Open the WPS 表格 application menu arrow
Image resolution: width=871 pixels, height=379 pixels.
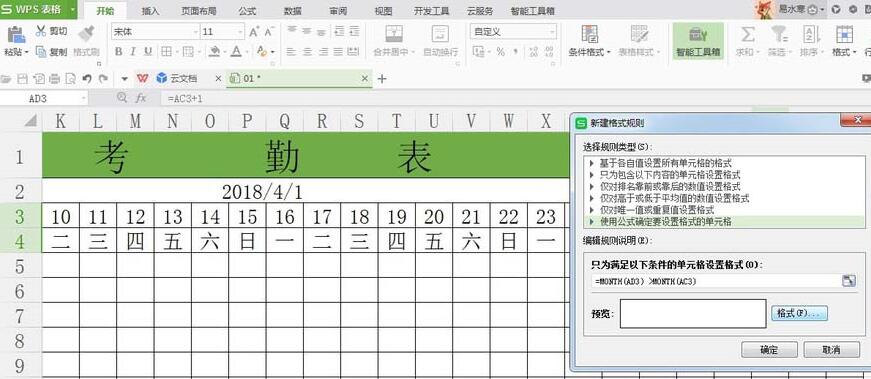[73, 9]
